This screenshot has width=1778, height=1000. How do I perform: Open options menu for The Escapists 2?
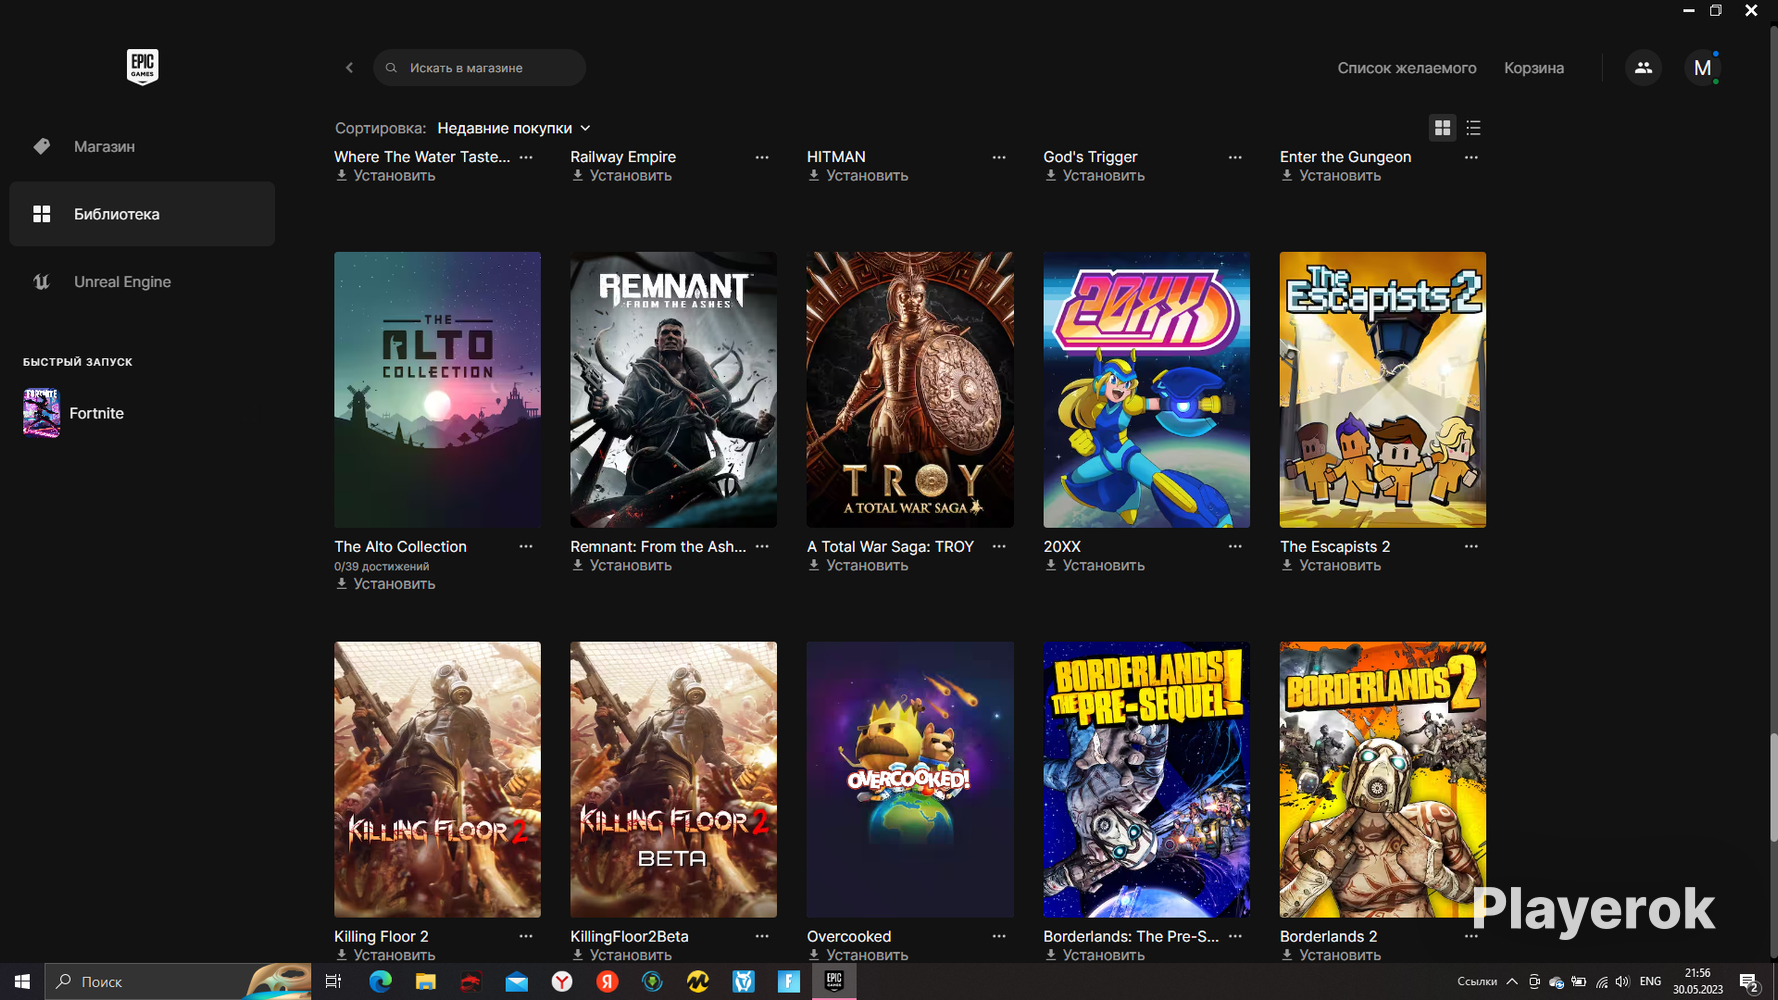pos(1471,547)
